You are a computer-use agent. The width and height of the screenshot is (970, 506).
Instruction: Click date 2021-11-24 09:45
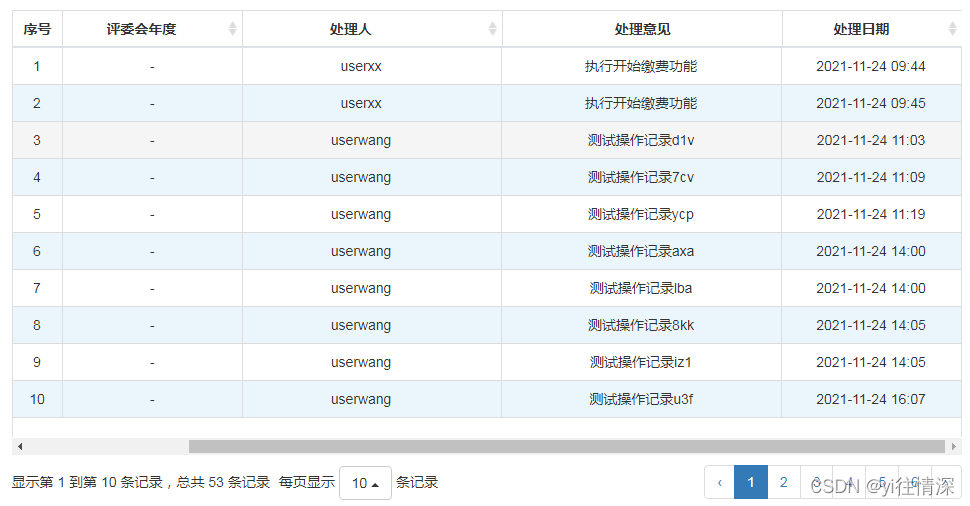tap(870, 103)
